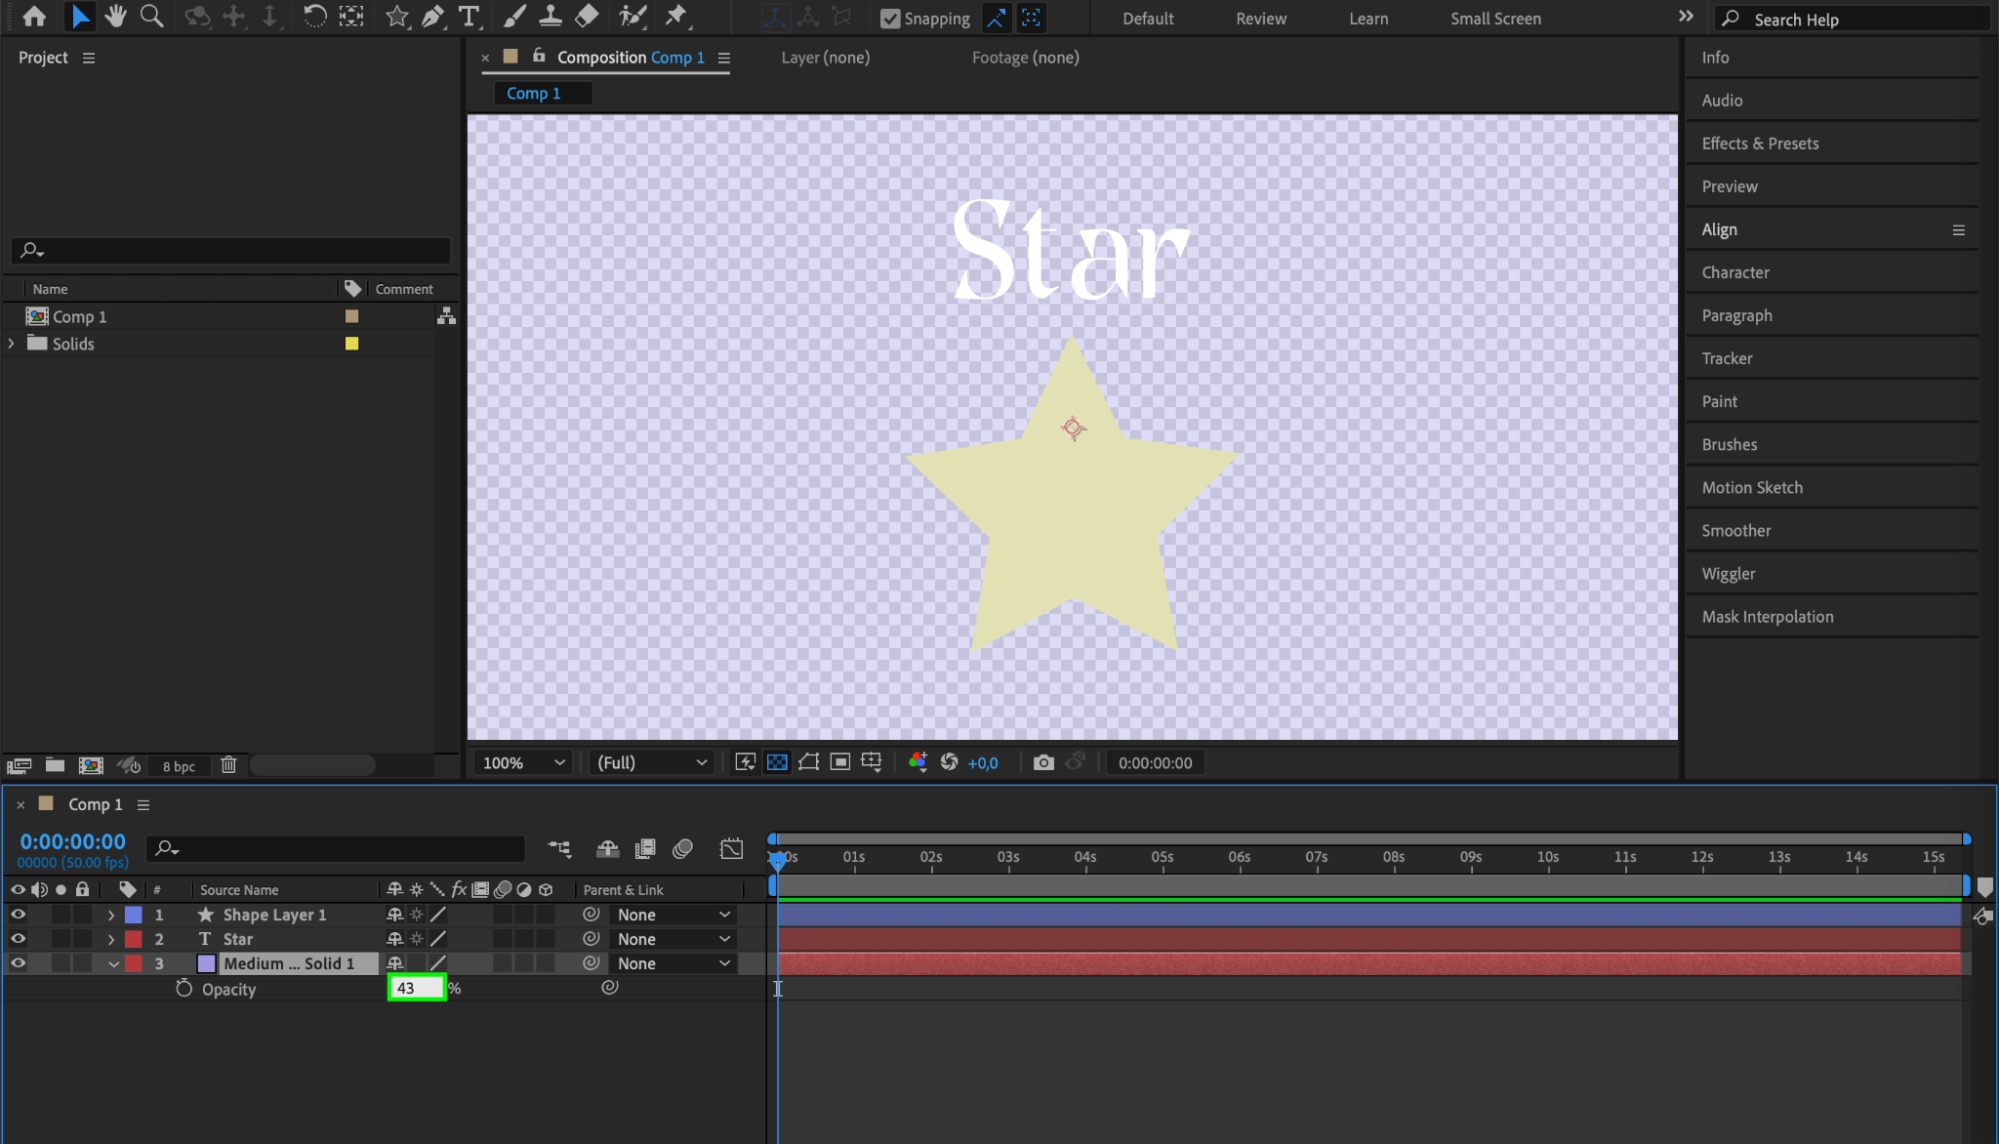1999x1144 pixels.
Task: Disable the Snapping checkbox
Action: 889,18
